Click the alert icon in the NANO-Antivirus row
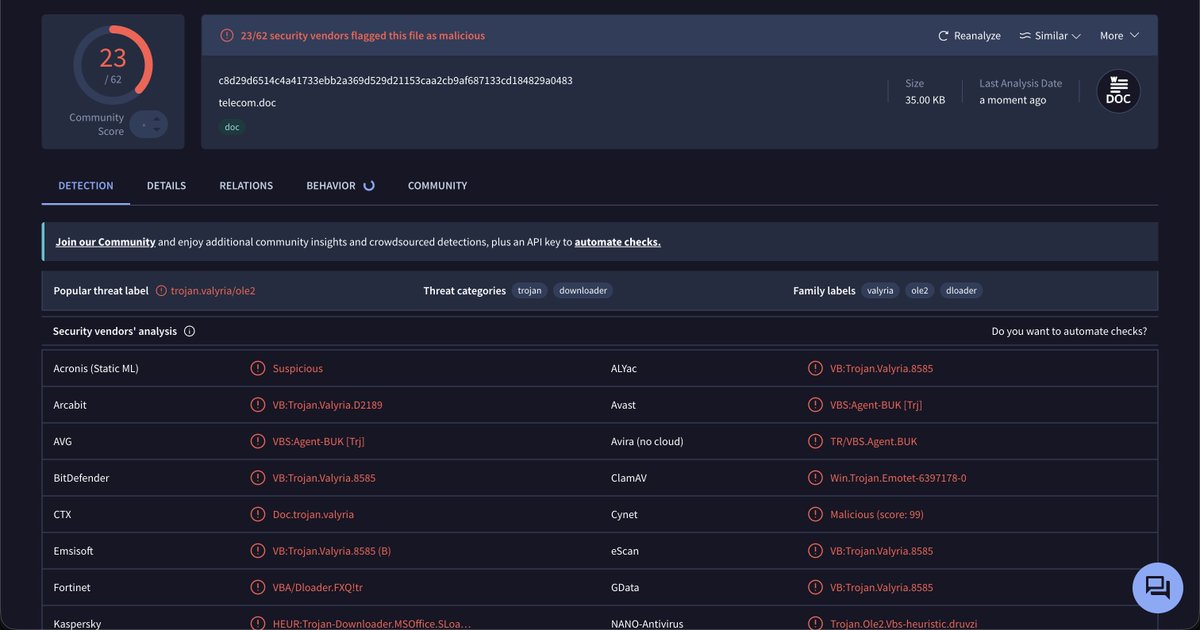 coord(815,623)
